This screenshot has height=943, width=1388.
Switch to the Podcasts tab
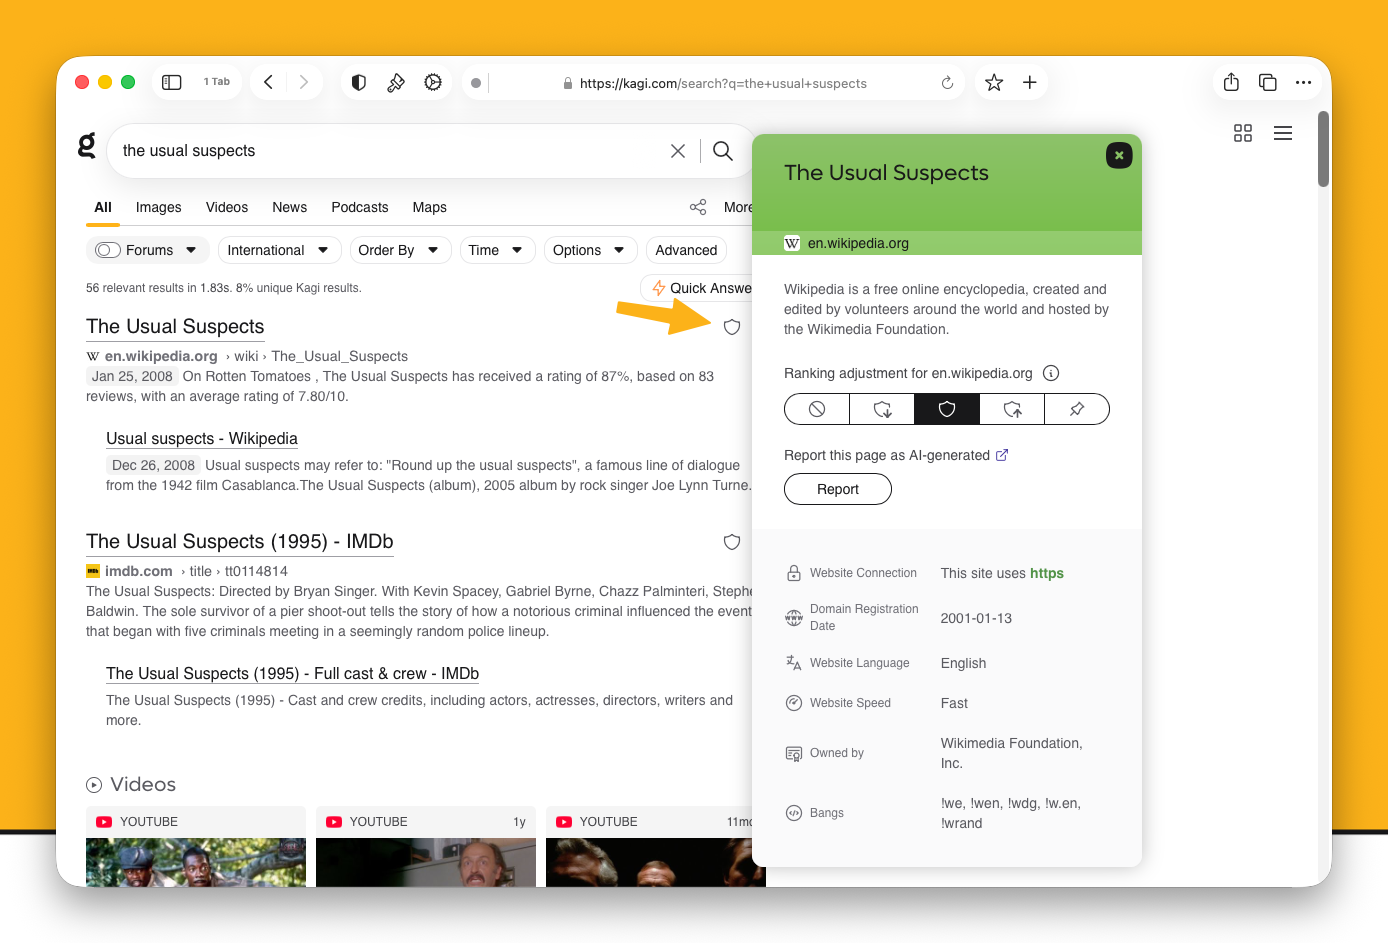[360, 207]
